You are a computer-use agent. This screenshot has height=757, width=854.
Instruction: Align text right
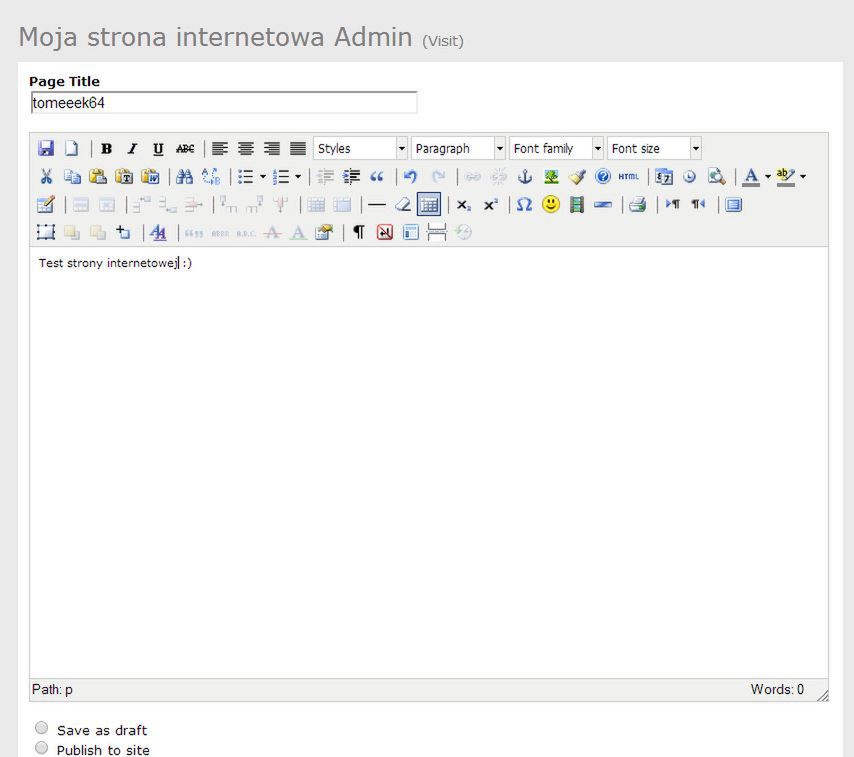coord(272,148)
